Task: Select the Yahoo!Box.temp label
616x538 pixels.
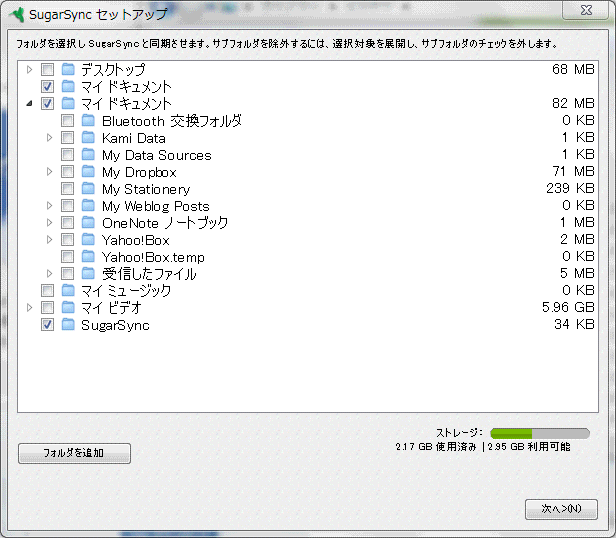Action: click(x=153, y=257)
